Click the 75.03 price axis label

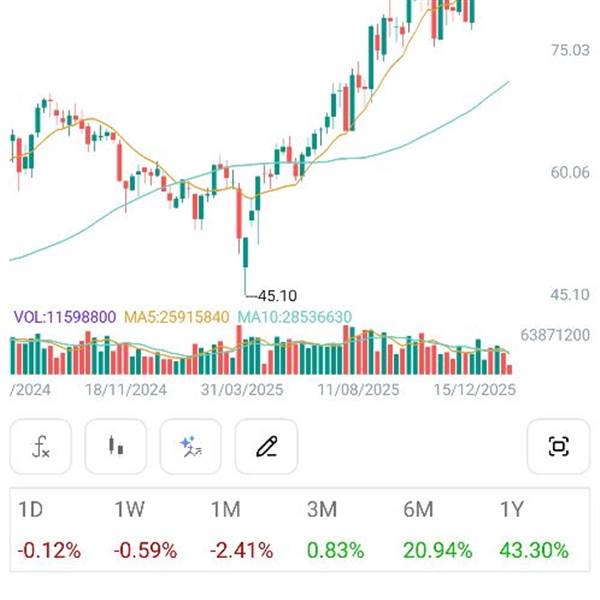pyautogui.click(x=569, y=50)
